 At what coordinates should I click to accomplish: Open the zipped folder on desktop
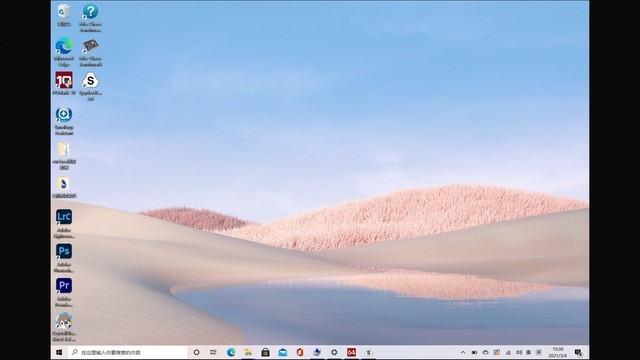[64, 156]
